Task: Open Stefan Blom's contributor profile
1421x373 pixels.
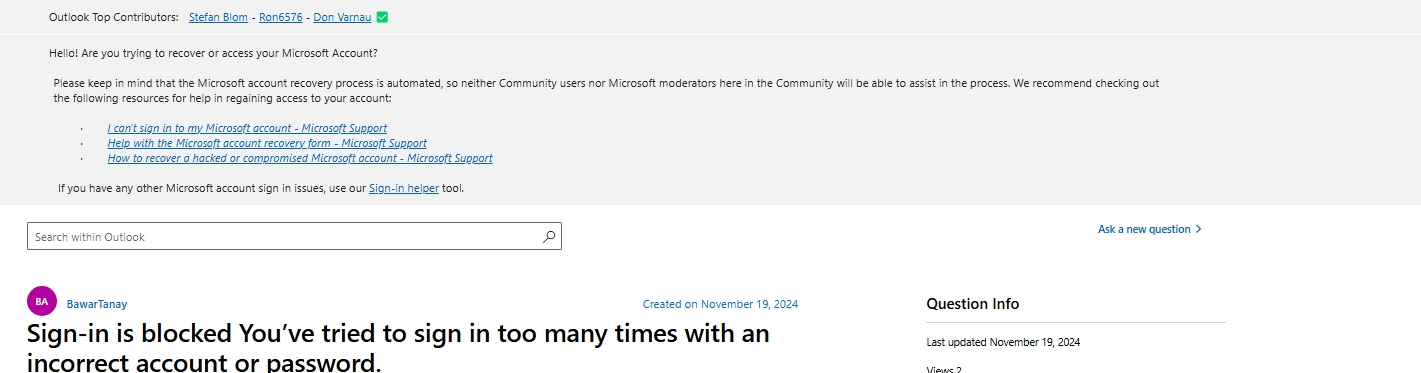Action: click(x=218, y=17)
